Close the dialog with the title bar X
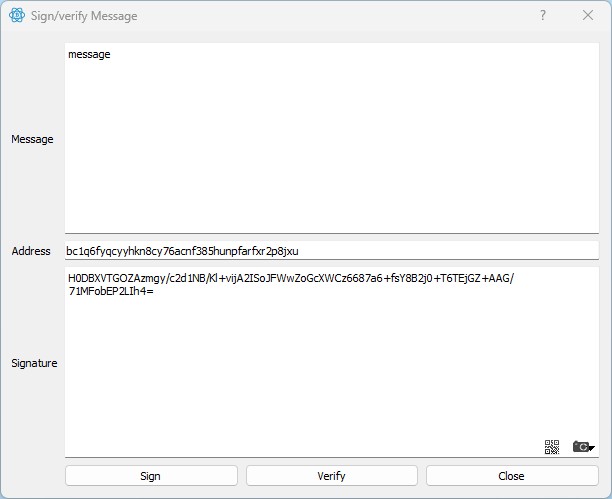 tap(588, 16)
